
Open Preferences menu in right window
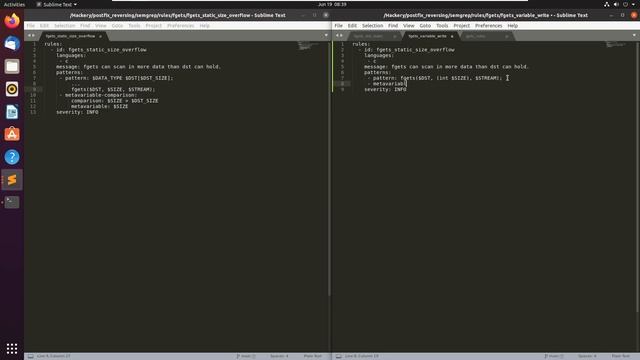click(x=489, y=26)
